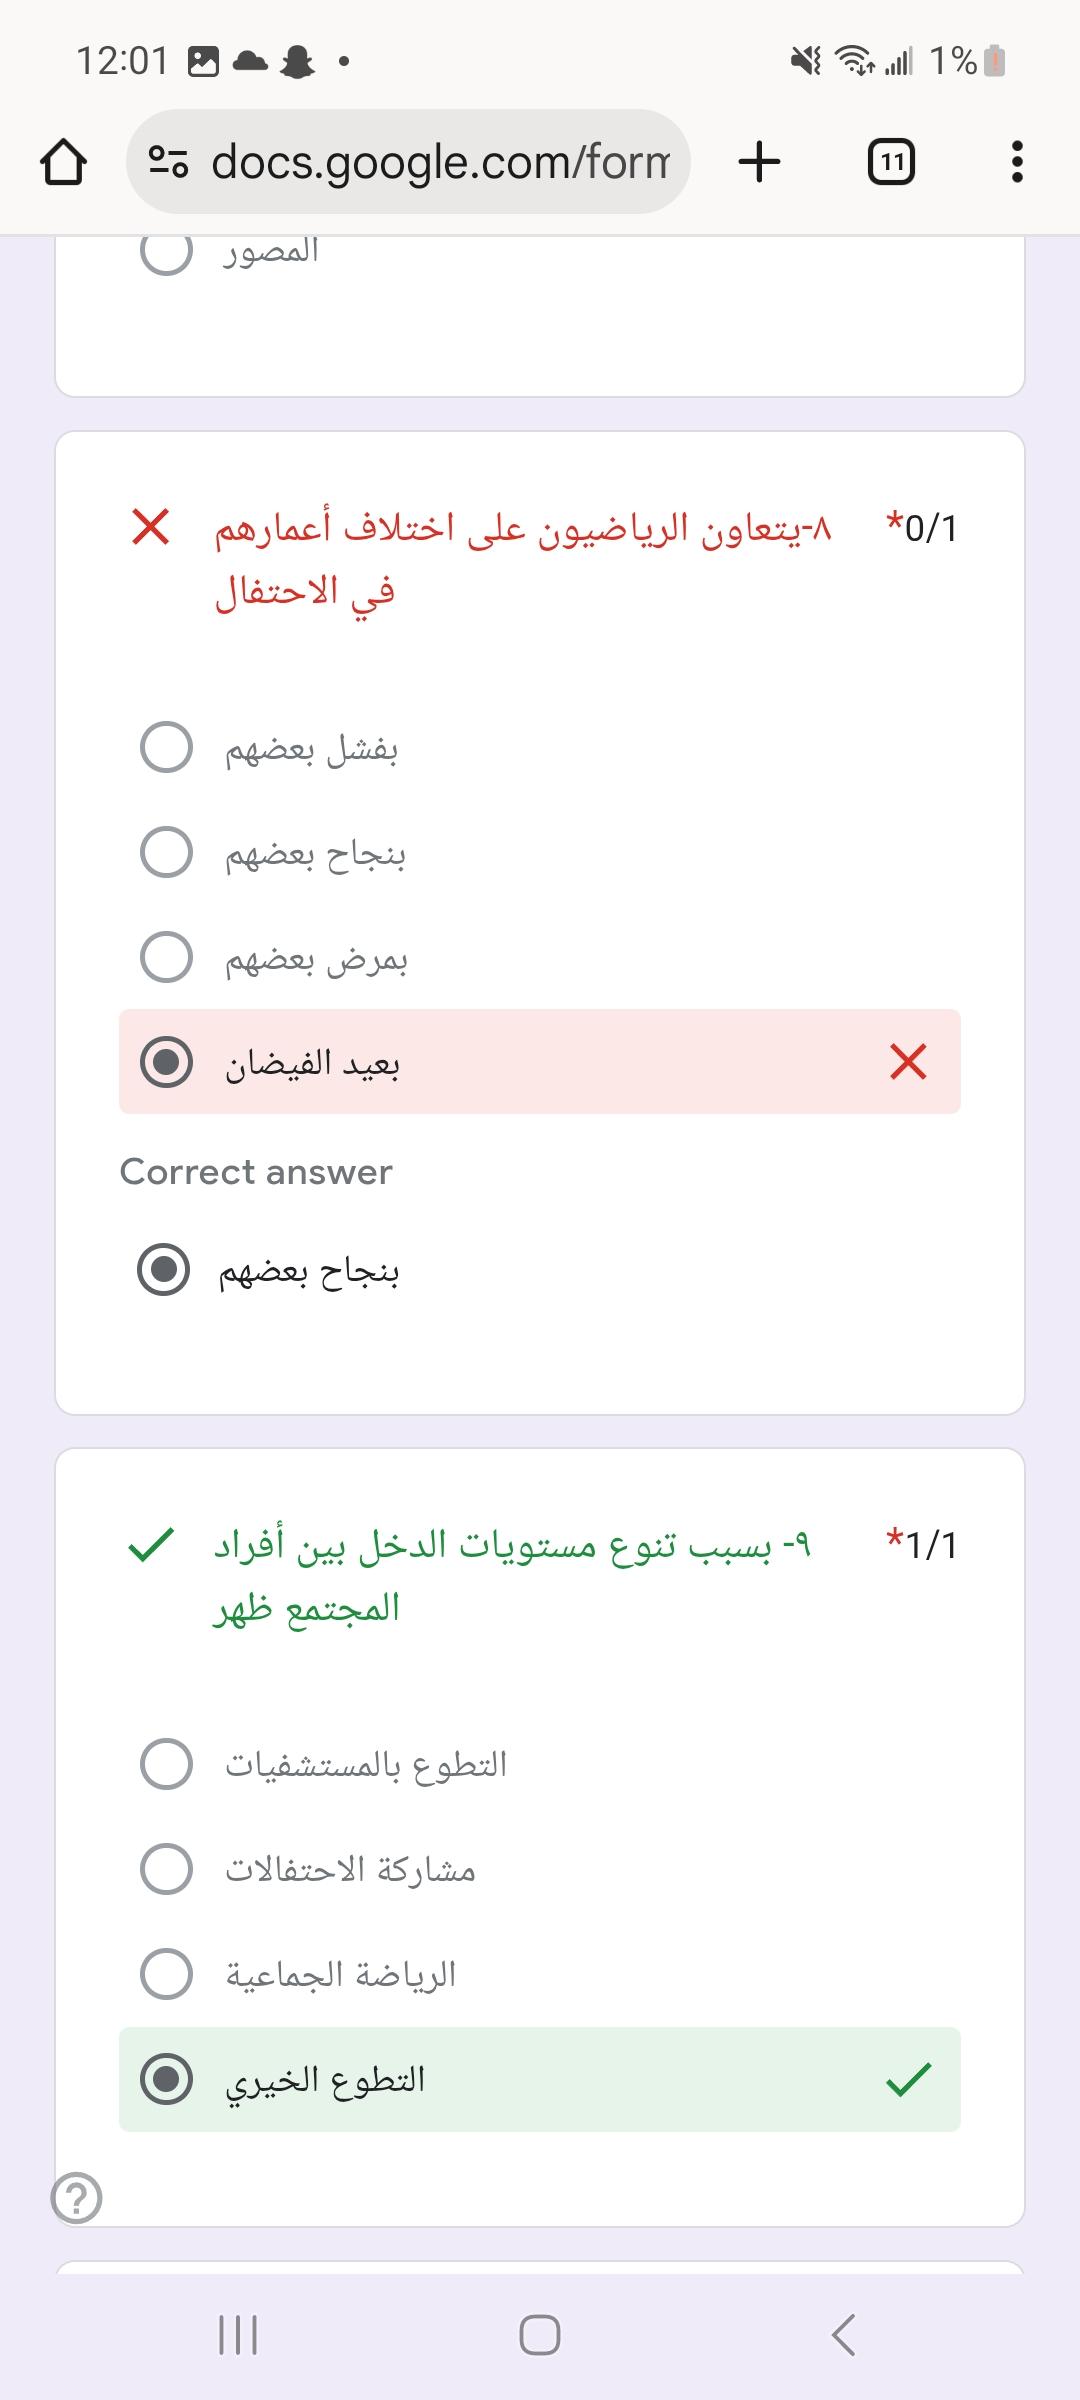Open the Chrome three-dot menu
Image resolution: width=1080 pixels, height=2400 pixels.
(x=1017, y=162)
